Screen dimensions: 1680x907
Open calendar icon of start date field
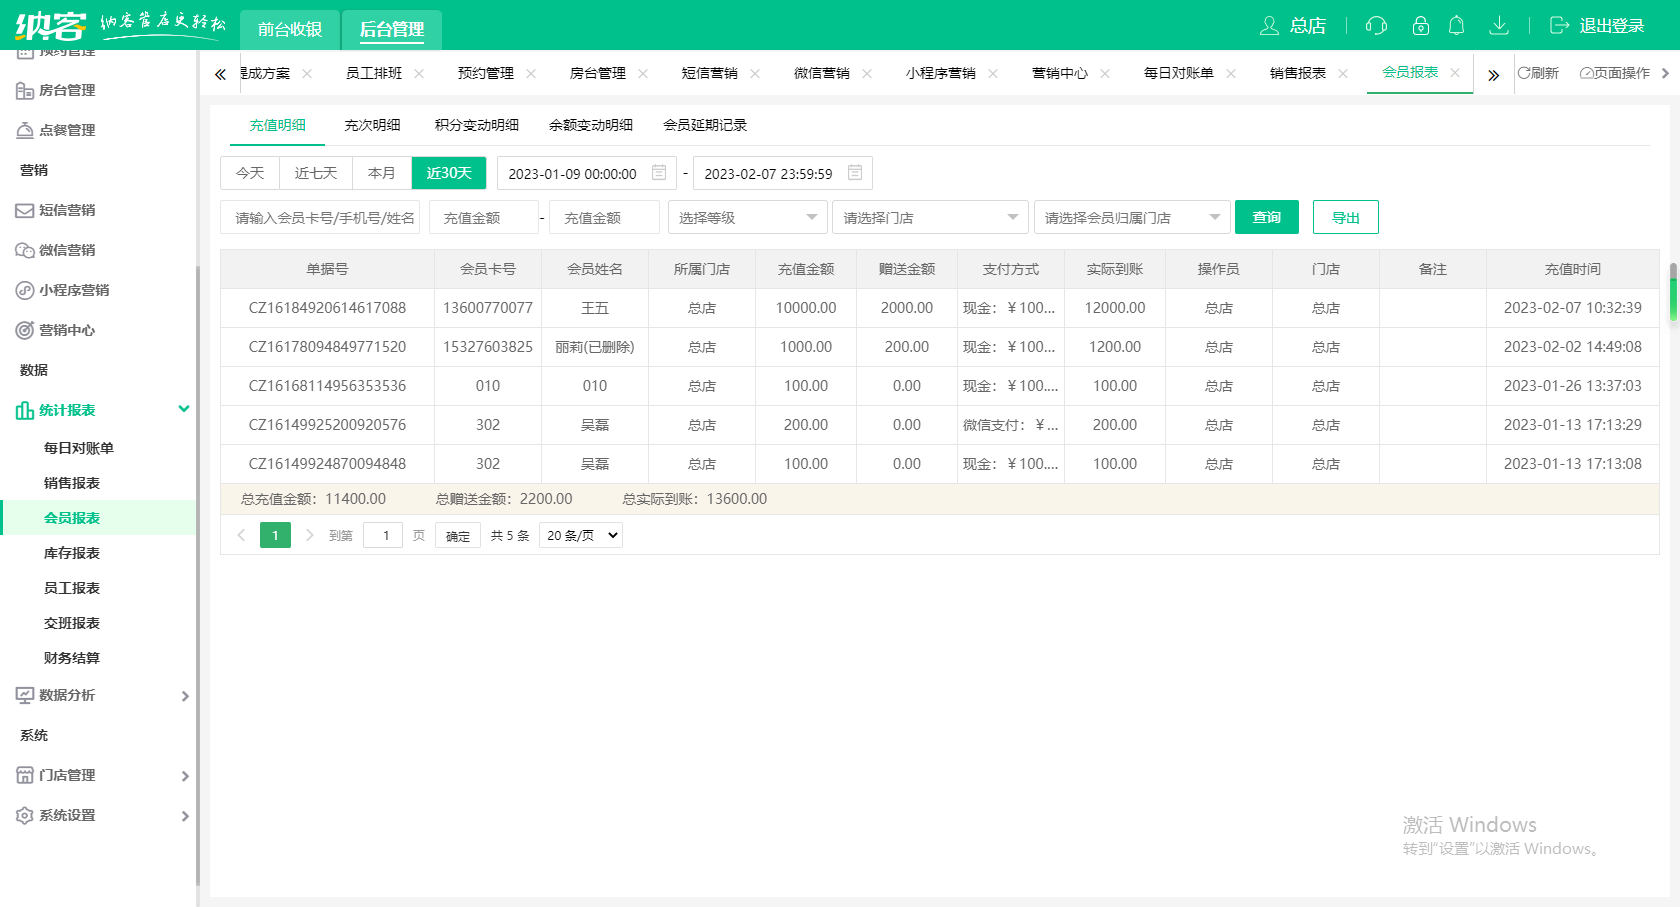(x=659, y=172)
